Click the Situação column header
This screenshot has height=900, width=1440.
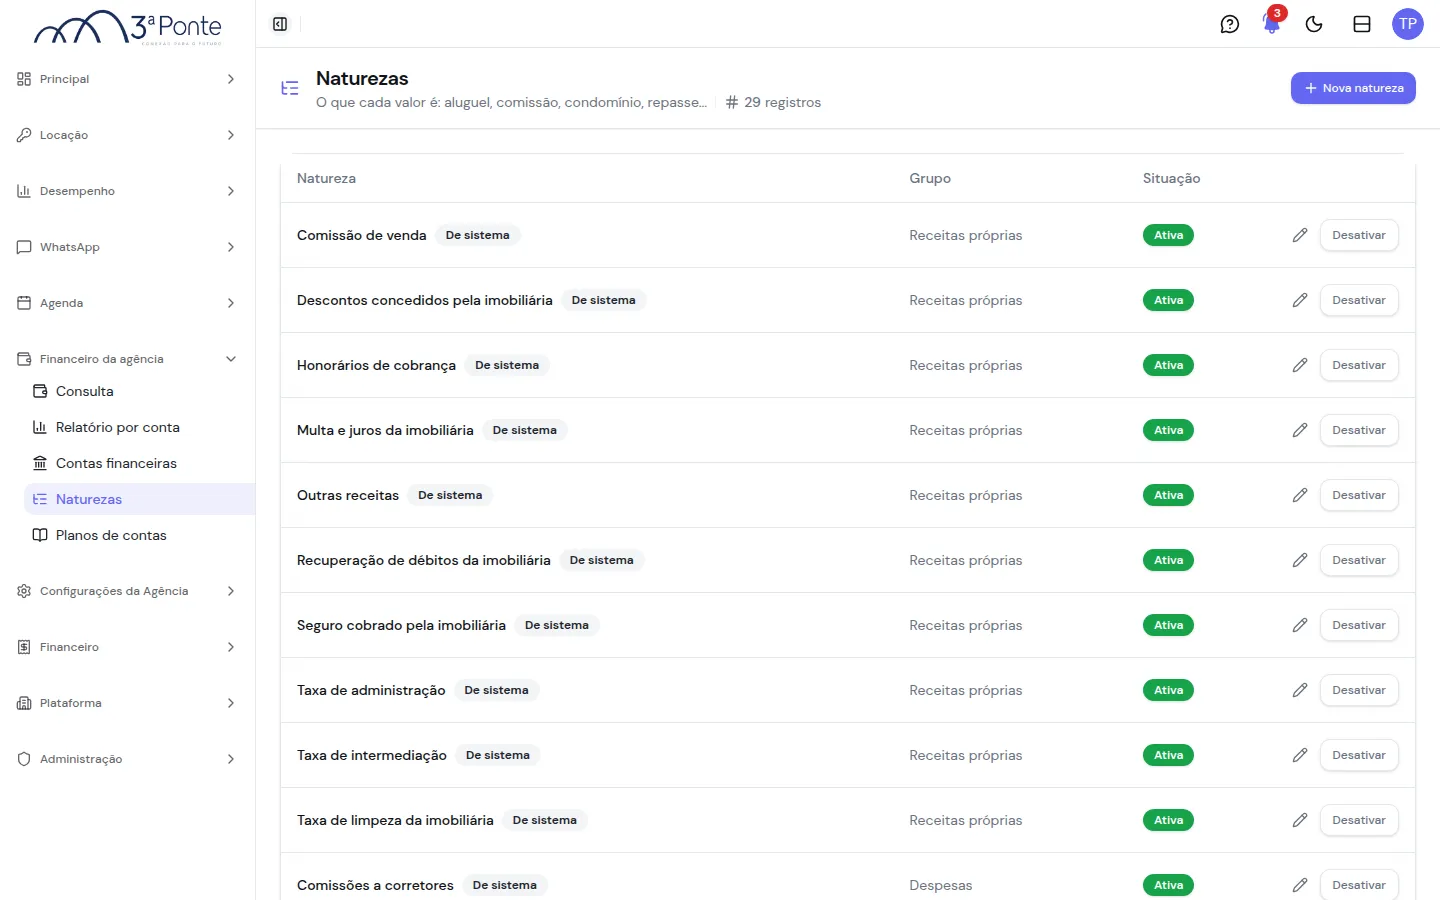(x=1171, y=178)
